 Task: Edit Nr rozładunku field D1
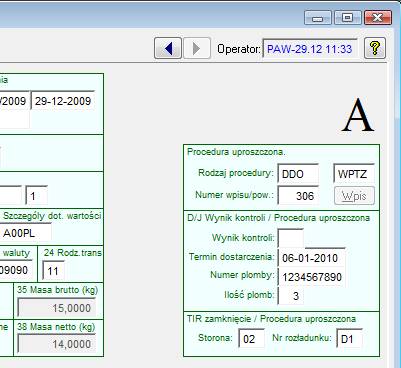349,339
